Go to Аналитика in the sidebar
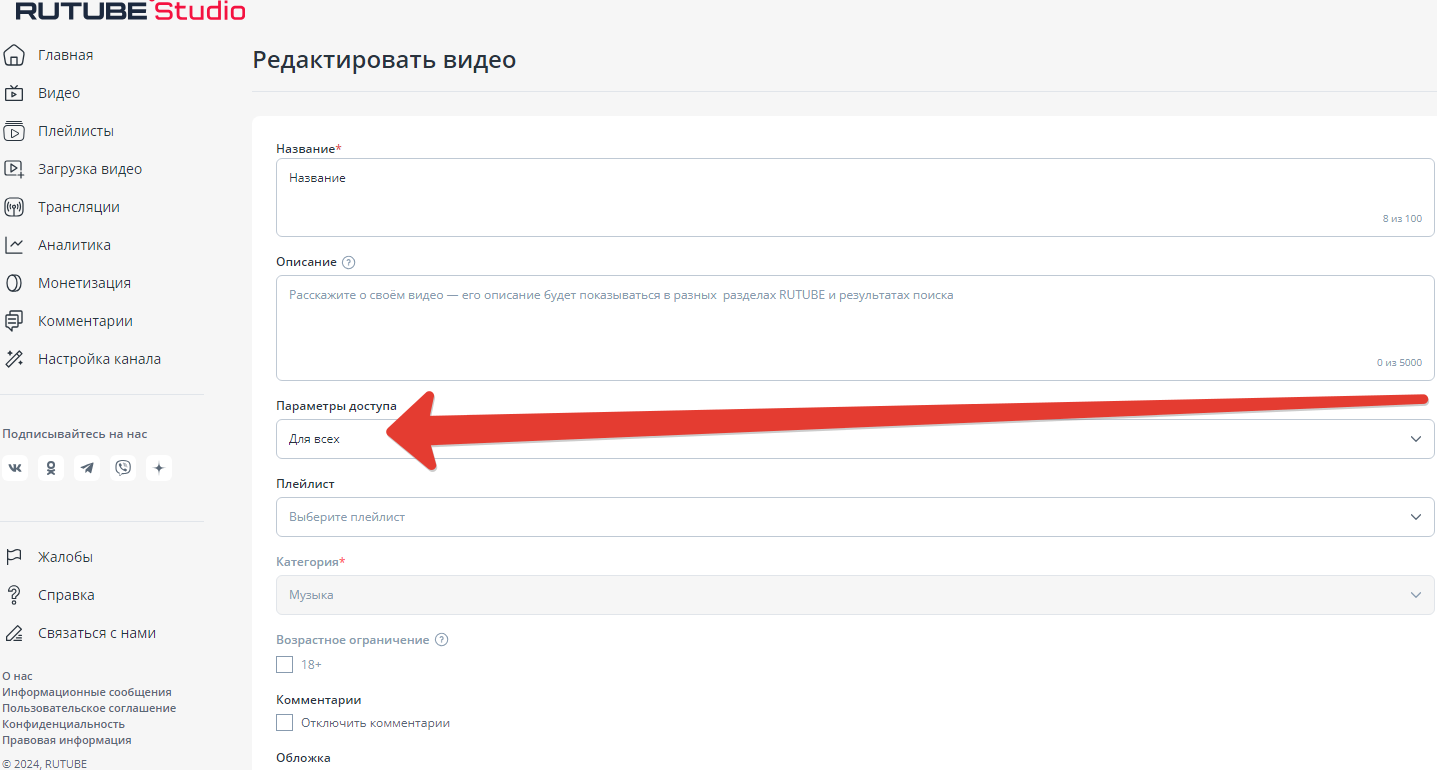The width and height of the screenshot is (1437, 770). click(74, 245)
